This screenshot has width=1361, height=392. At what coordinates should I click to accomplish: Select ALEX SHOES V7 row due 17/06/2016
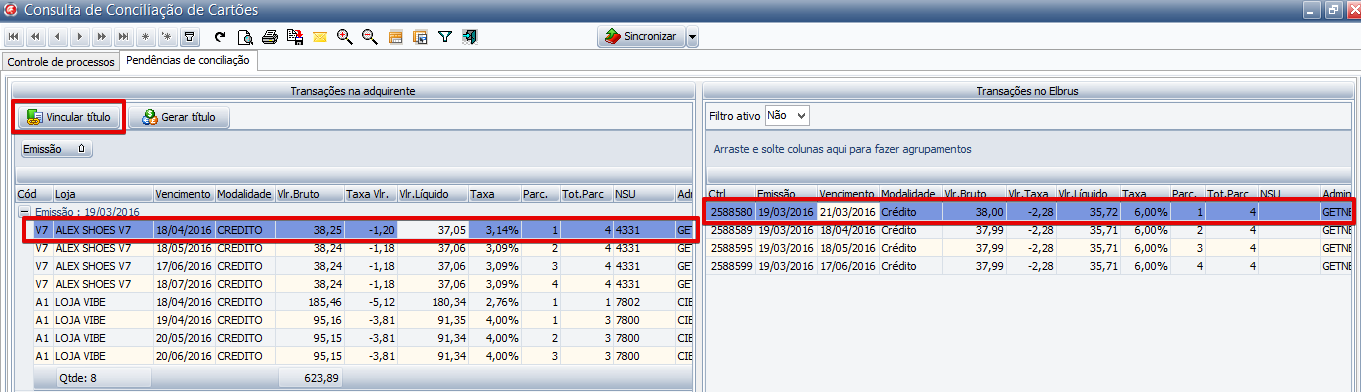(x=362, y=265)
